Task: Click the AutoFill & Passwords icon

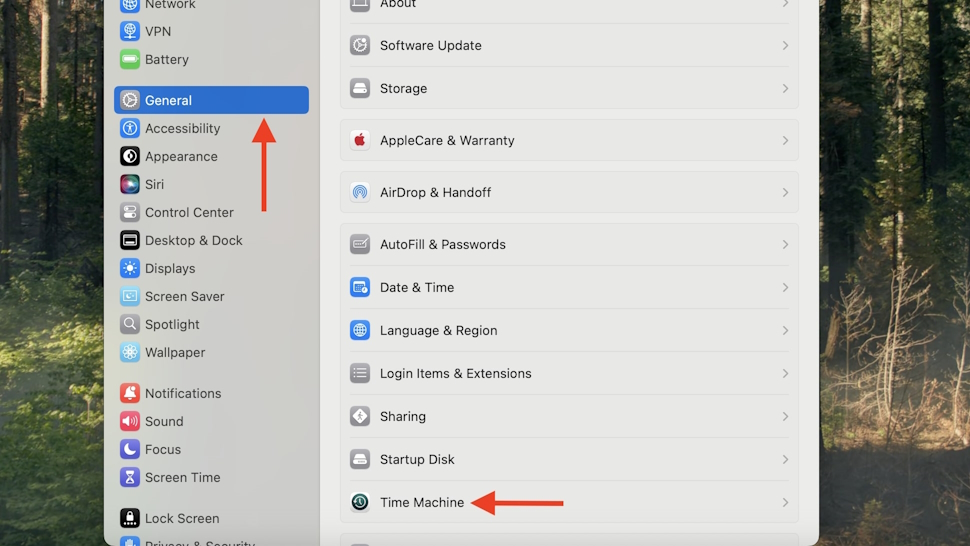Action: (360, 244)
